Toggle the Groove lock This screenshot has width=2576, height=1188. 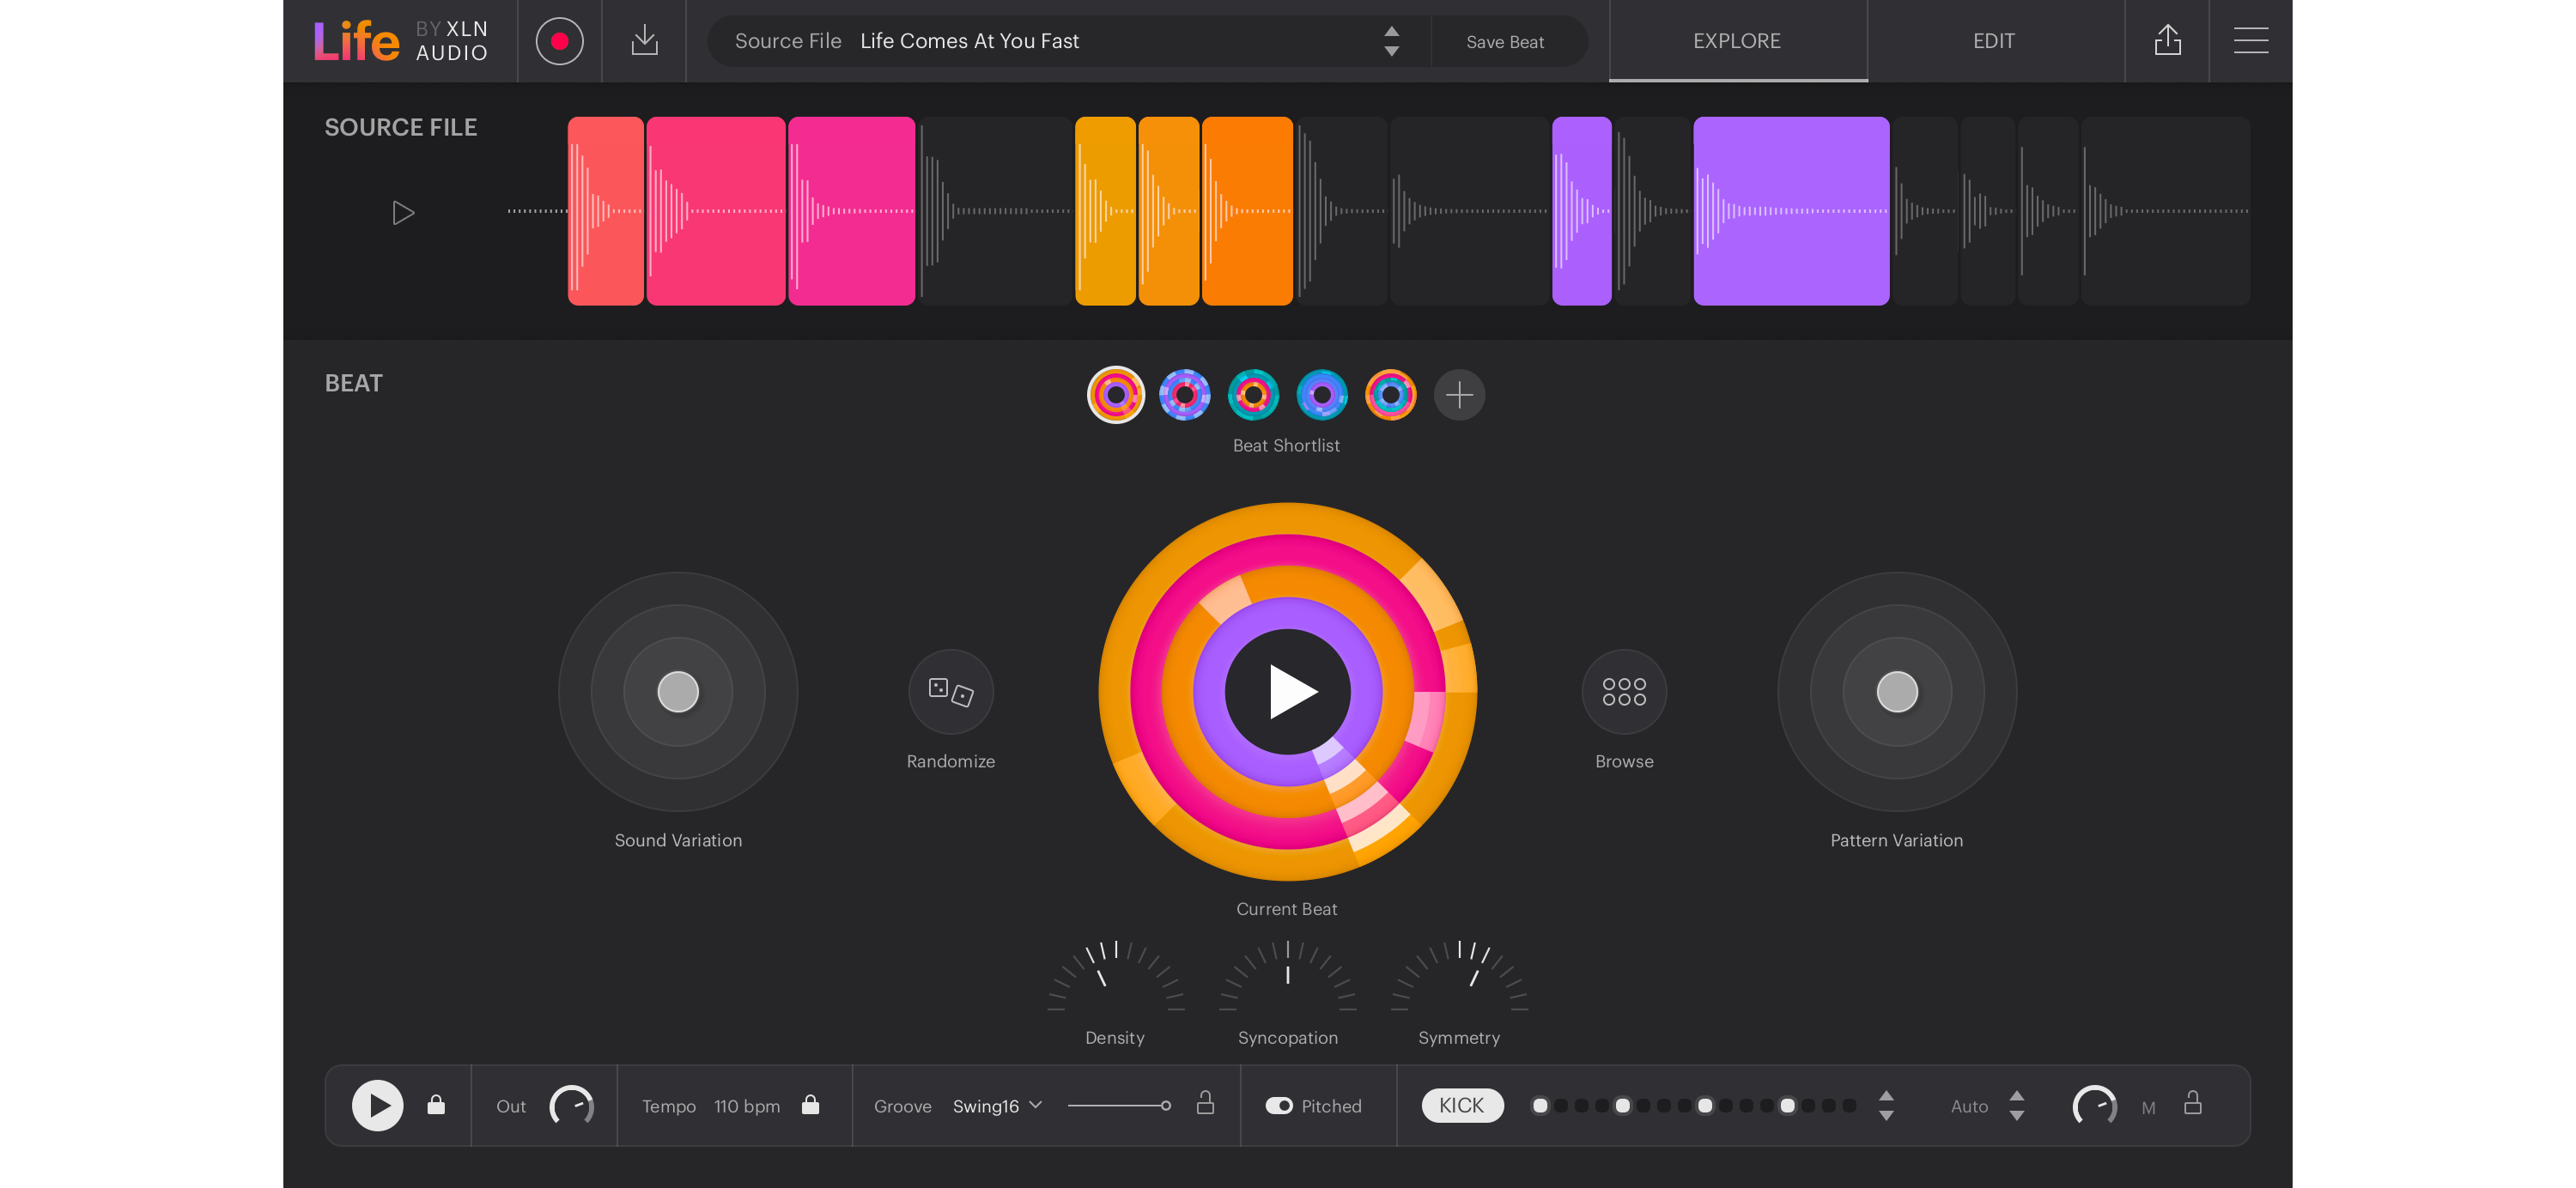pyautogui.click(x=1205, y=1103)
